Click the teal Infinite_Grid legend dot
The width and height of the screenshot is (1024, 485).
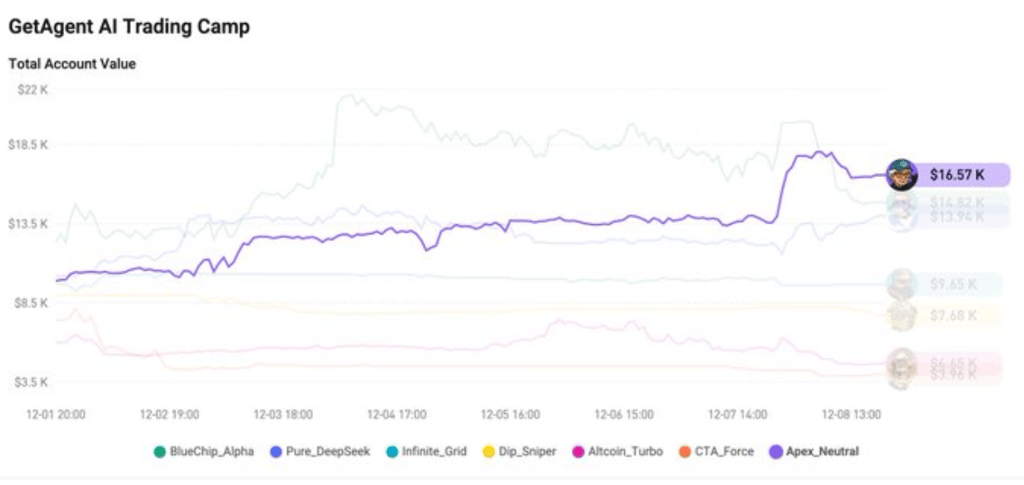(x=392, y=451)
